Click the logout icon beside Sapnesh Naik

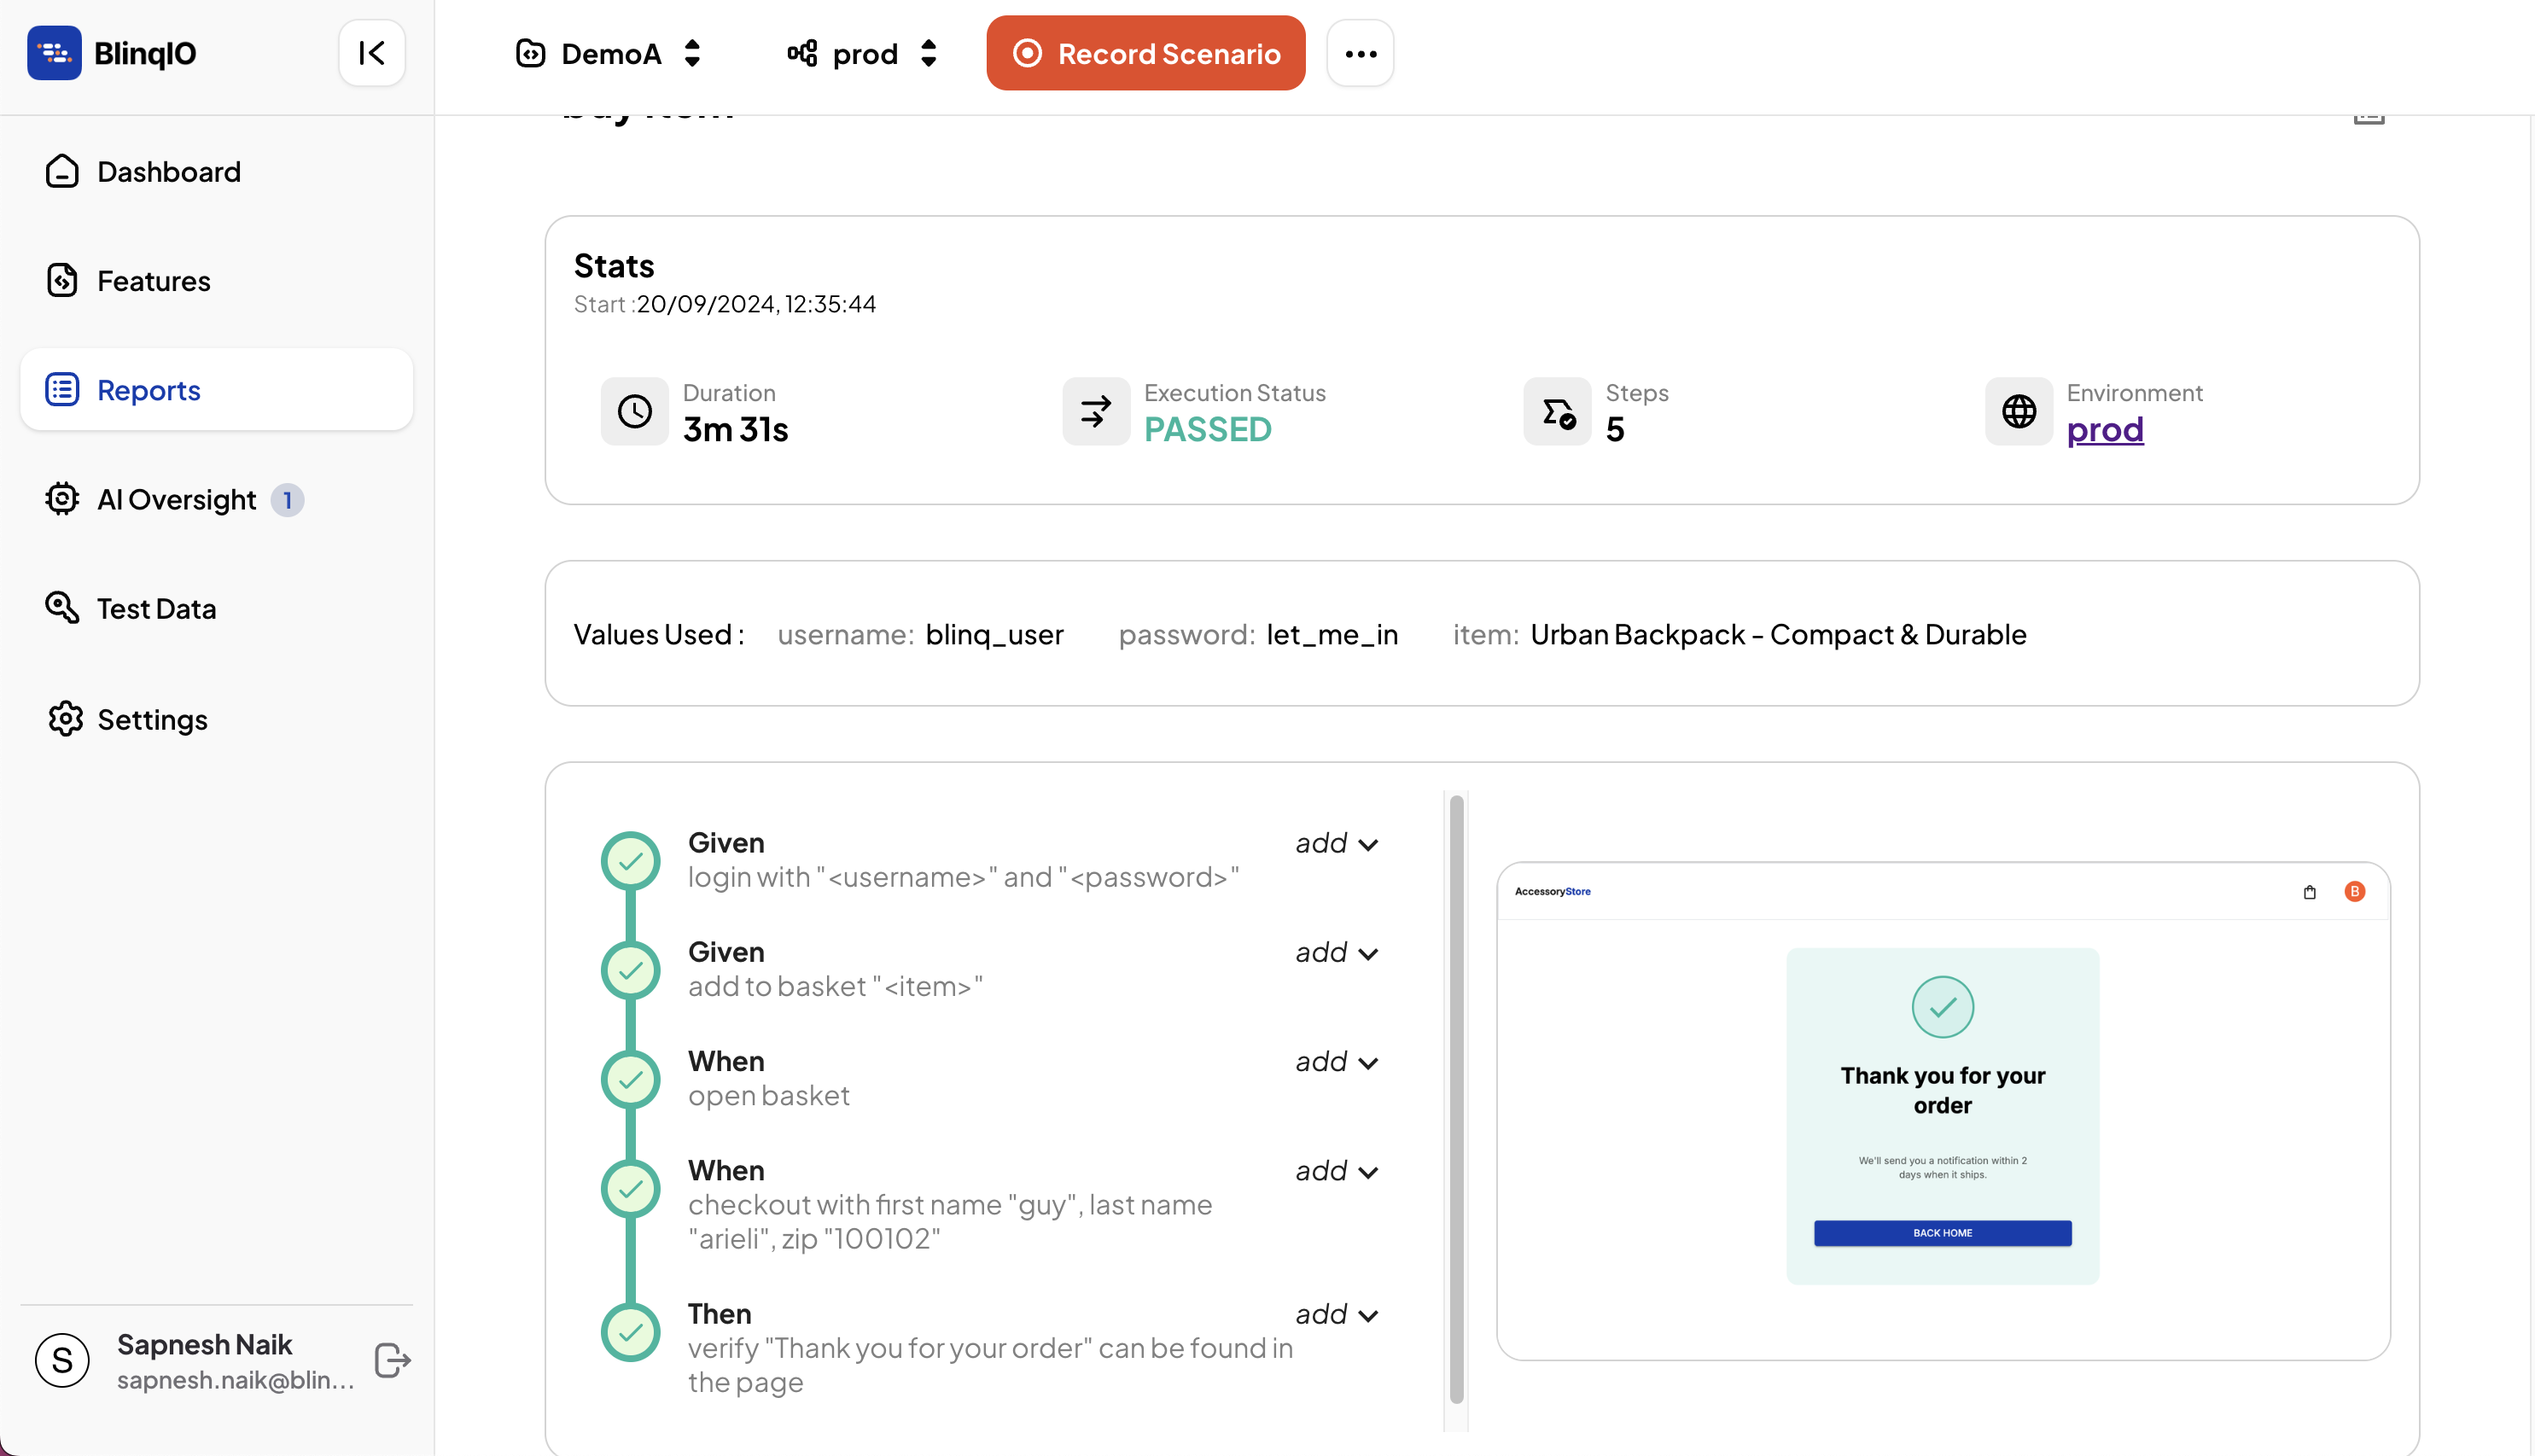coord(392,1360)
